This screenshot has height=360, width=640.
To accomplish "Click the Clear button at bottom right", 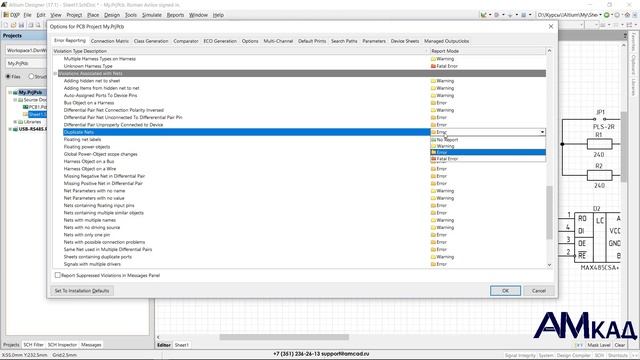I will 620,345.
